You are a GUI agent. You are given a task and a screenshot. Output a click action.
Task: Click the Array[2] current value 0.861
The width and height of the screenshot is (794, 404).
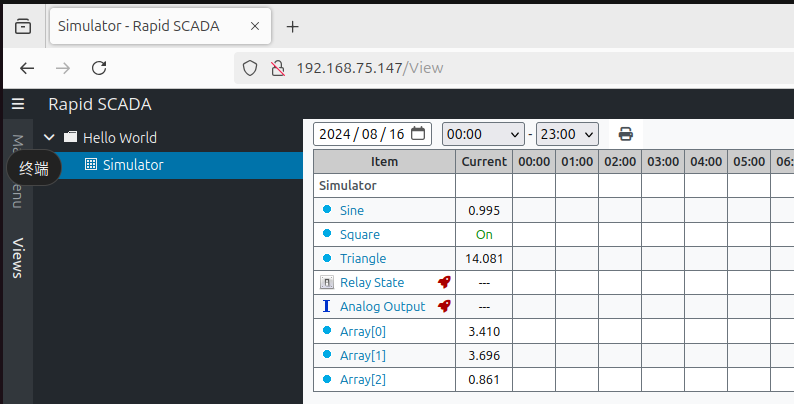tap(484, 379)
